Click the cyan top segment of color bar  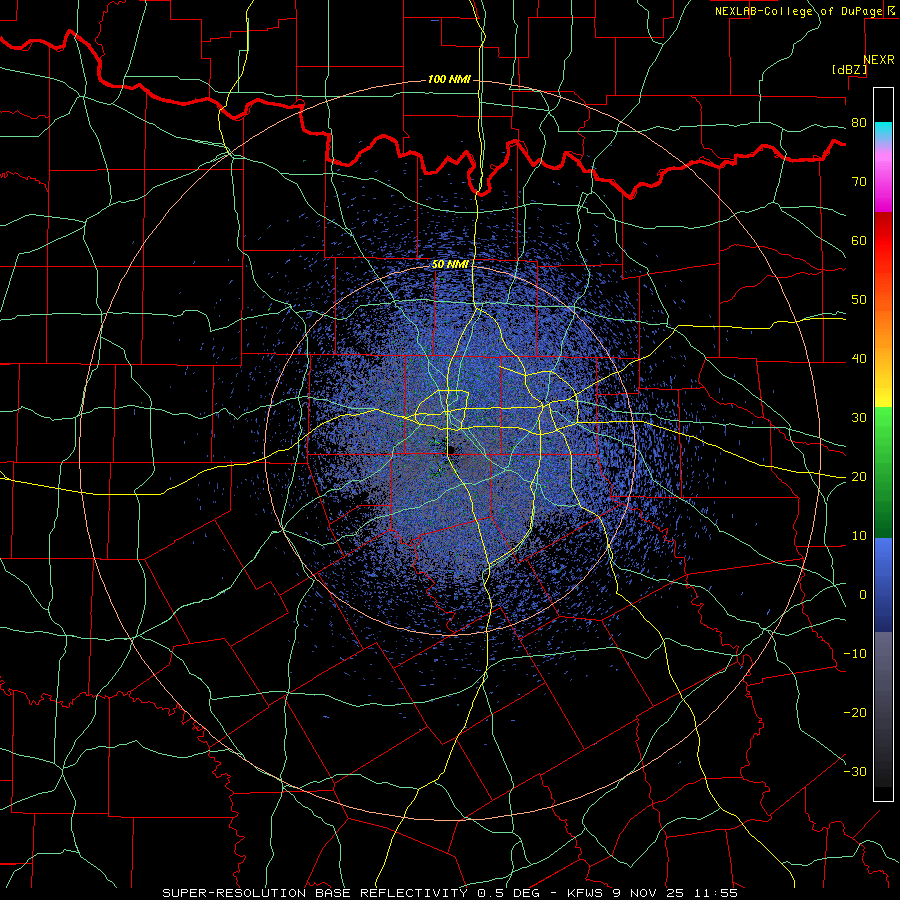point(883,131)
